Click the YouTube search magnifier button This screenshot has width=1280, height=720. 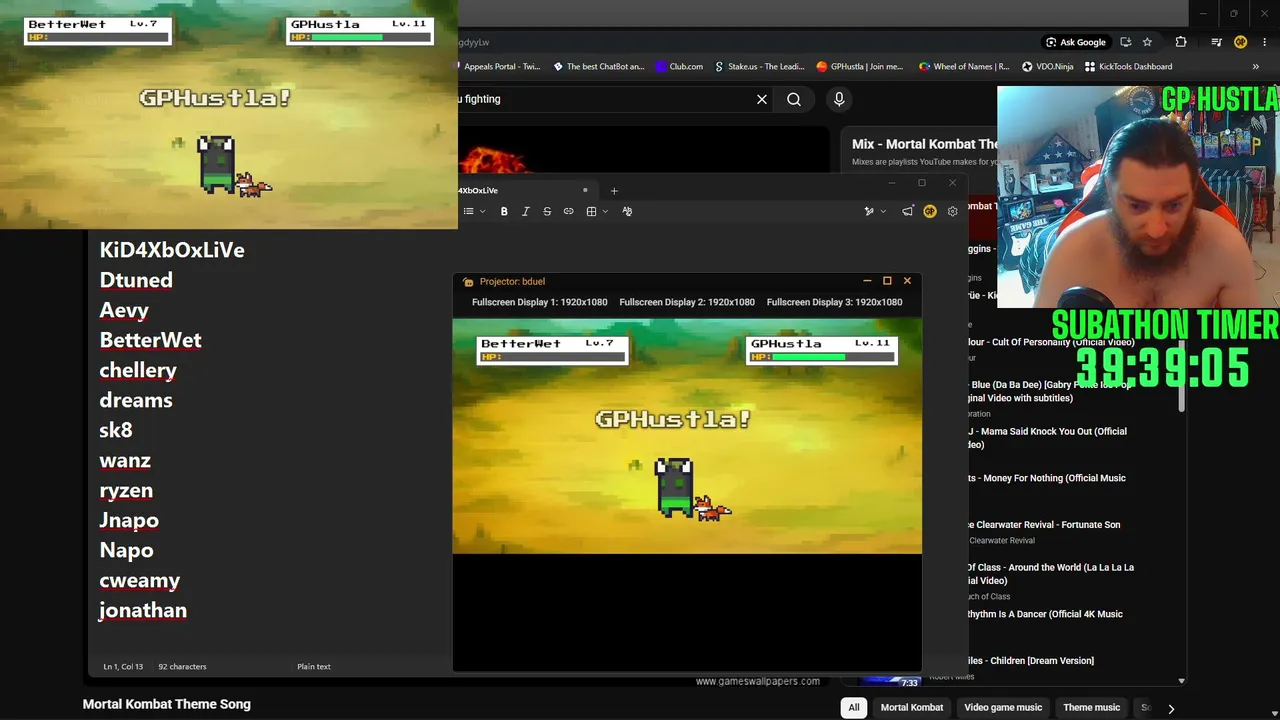[x=794, y=99]
